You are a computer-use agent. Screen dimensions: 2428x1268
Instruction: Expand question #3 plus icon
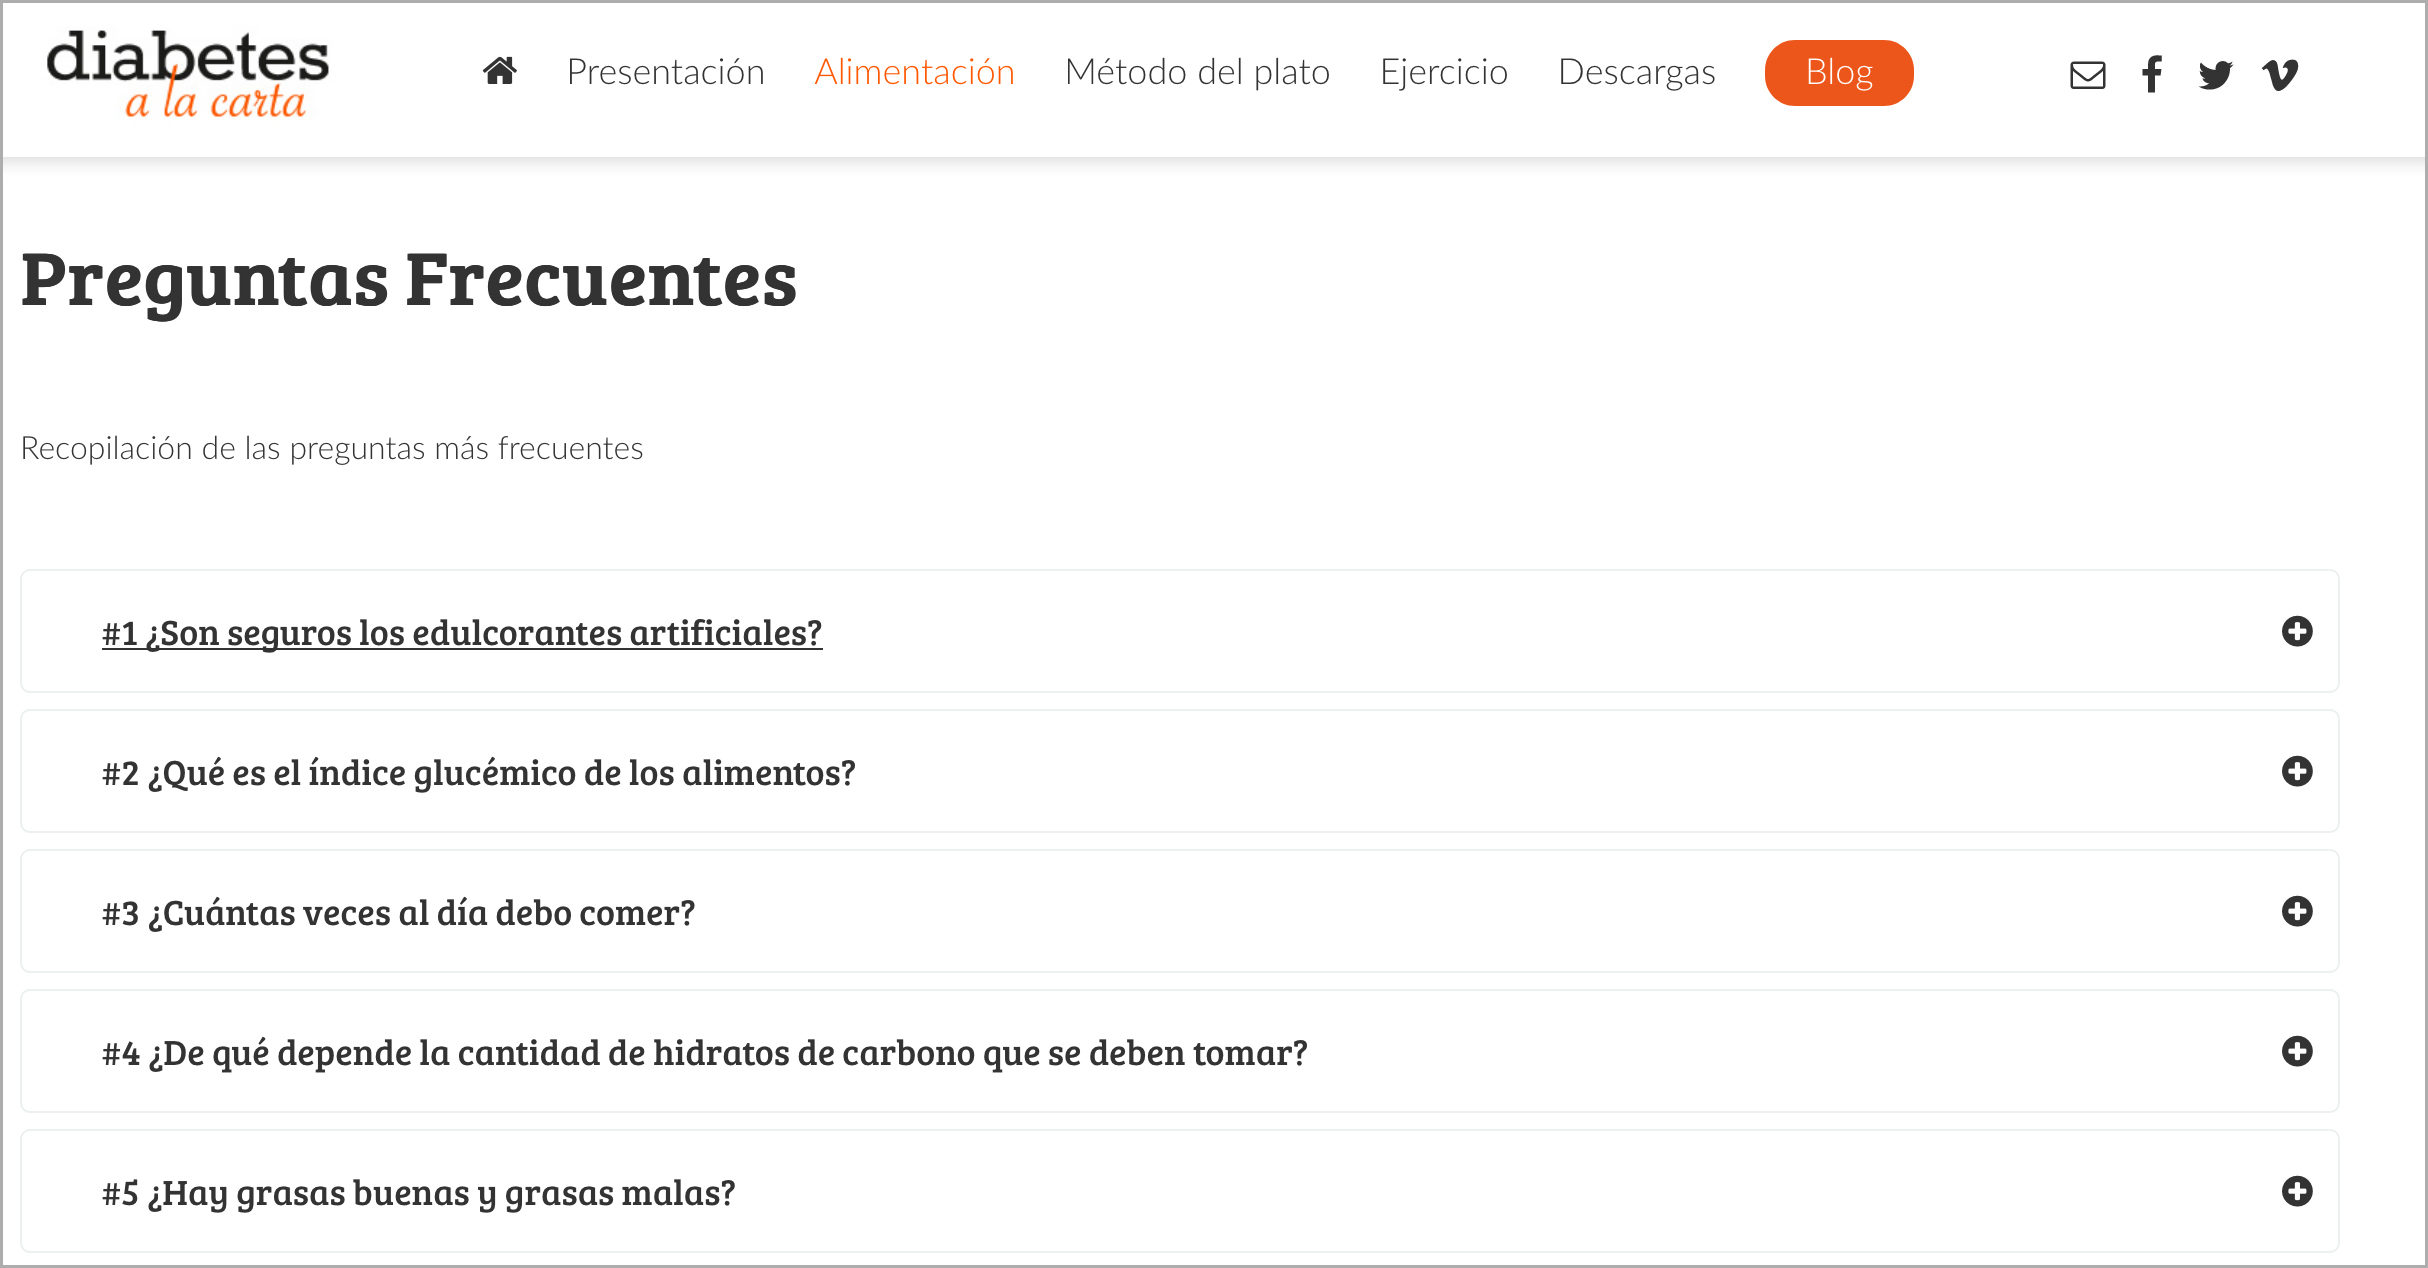(x=2297, y=911)
